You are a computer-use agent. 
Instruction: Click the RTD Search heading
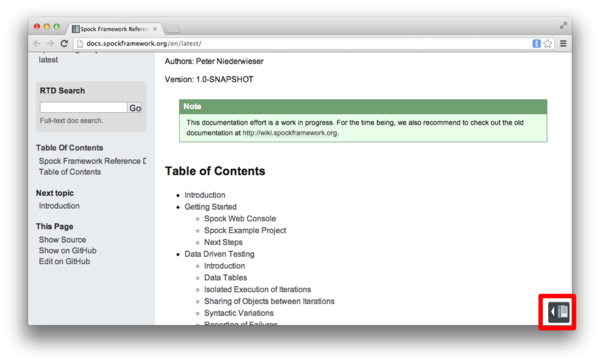tap(62, 91)
